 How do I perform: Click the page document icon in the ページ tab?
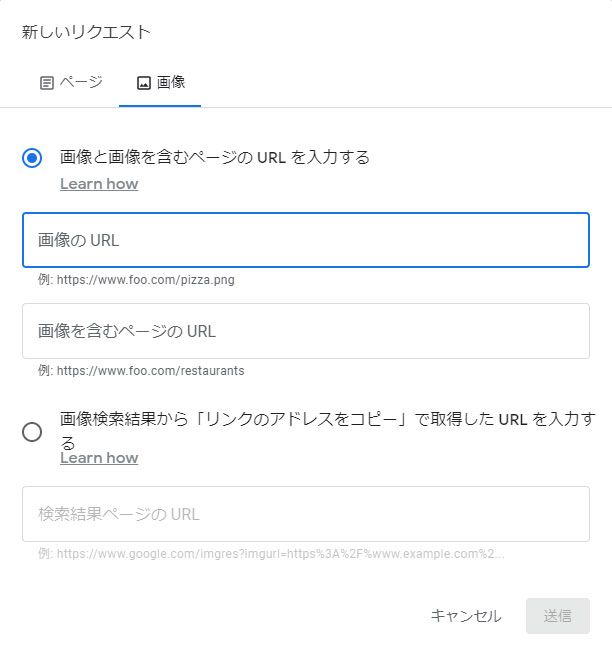46,83
